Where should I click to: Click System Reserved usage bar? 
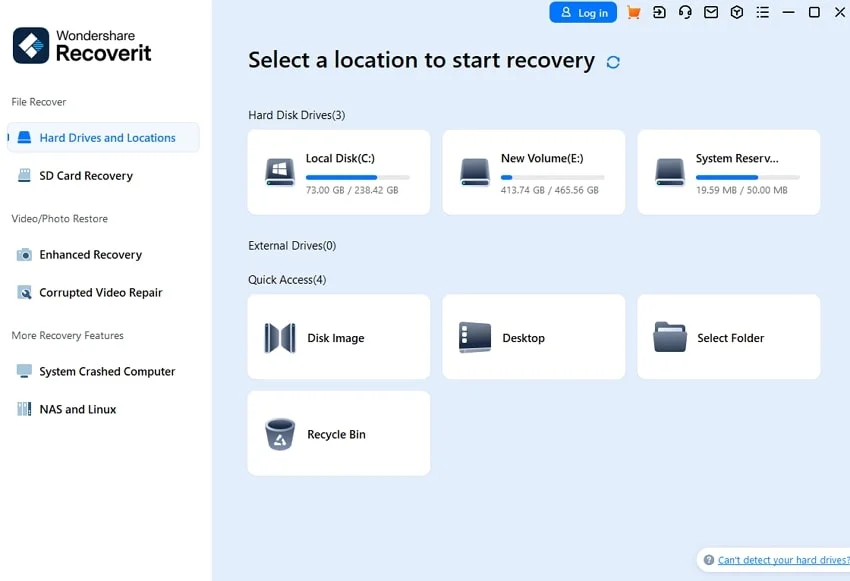(748, 177)
